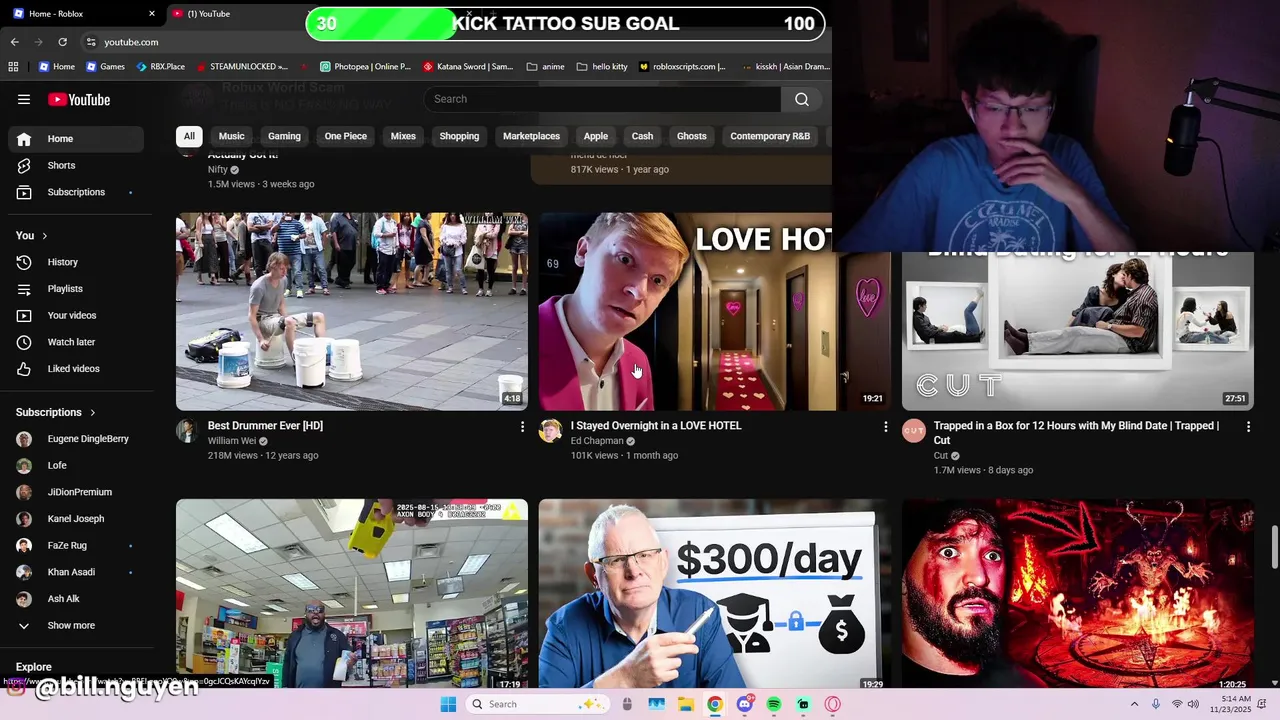Open Discord from the taskbar
The height and width of the screenshot is (720, 1280).
coord(745,704)
